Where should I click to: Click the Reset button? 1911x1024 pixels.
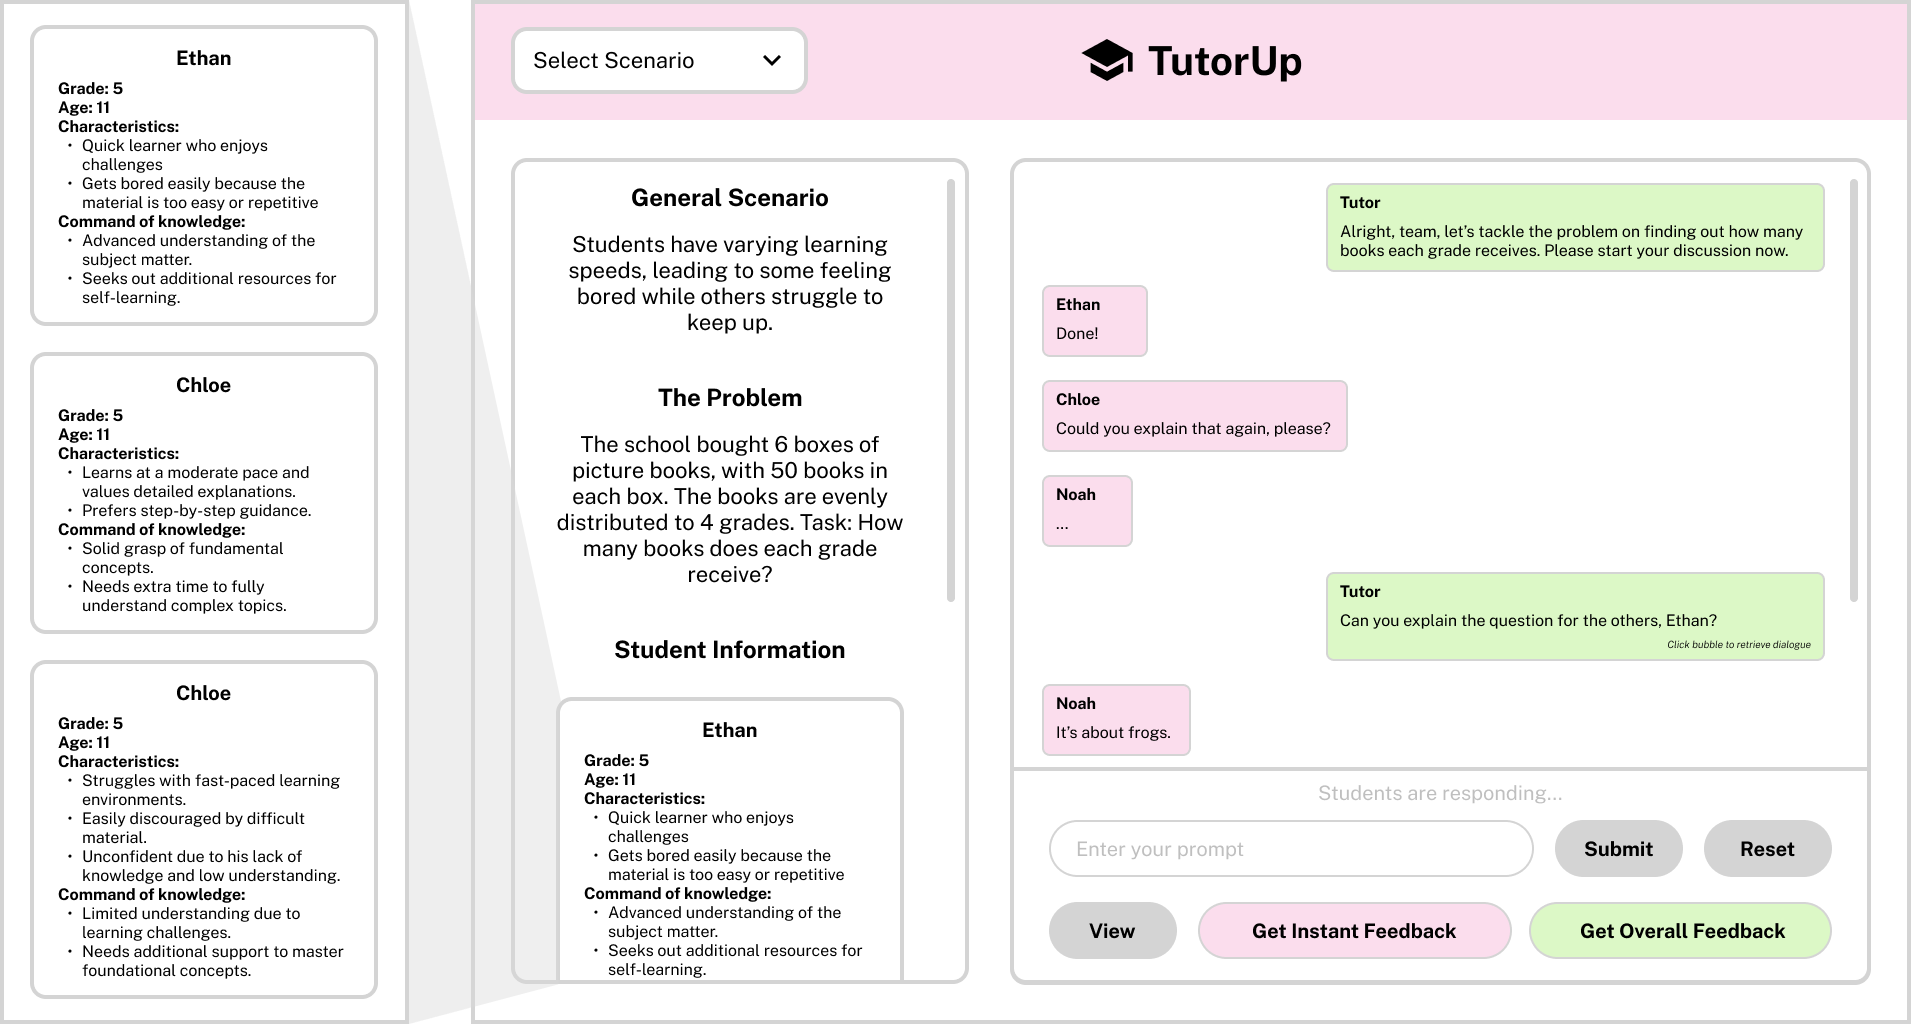1767,849
